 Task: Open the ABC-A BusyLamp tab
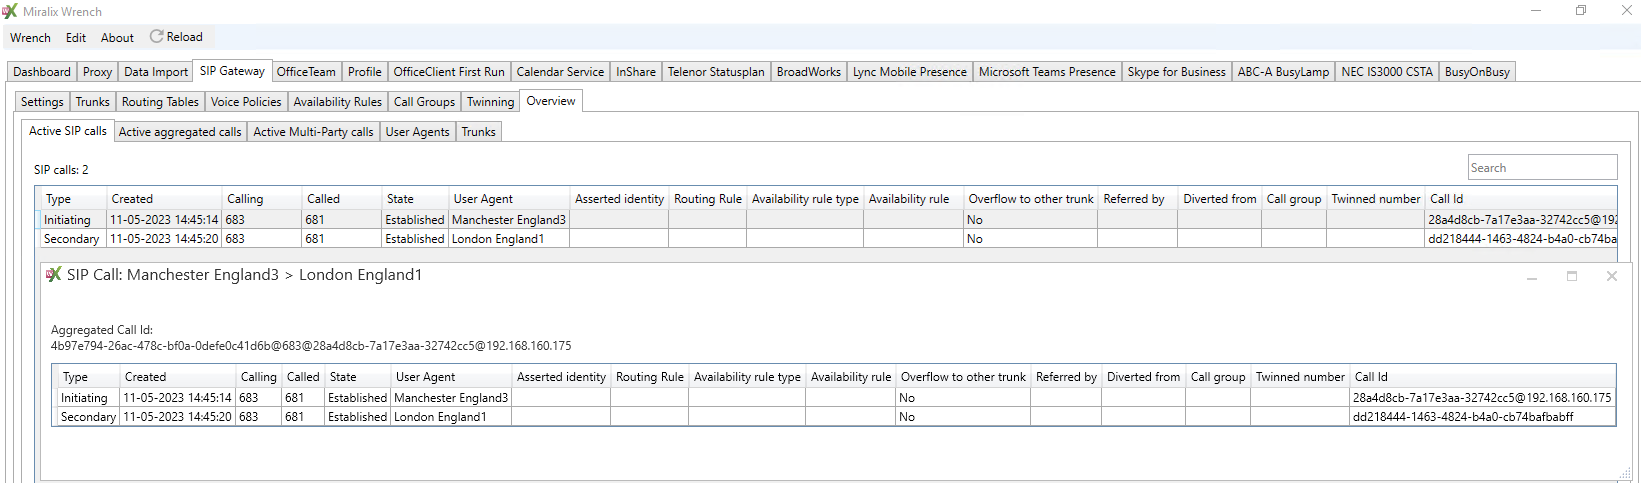point(1283,72)
